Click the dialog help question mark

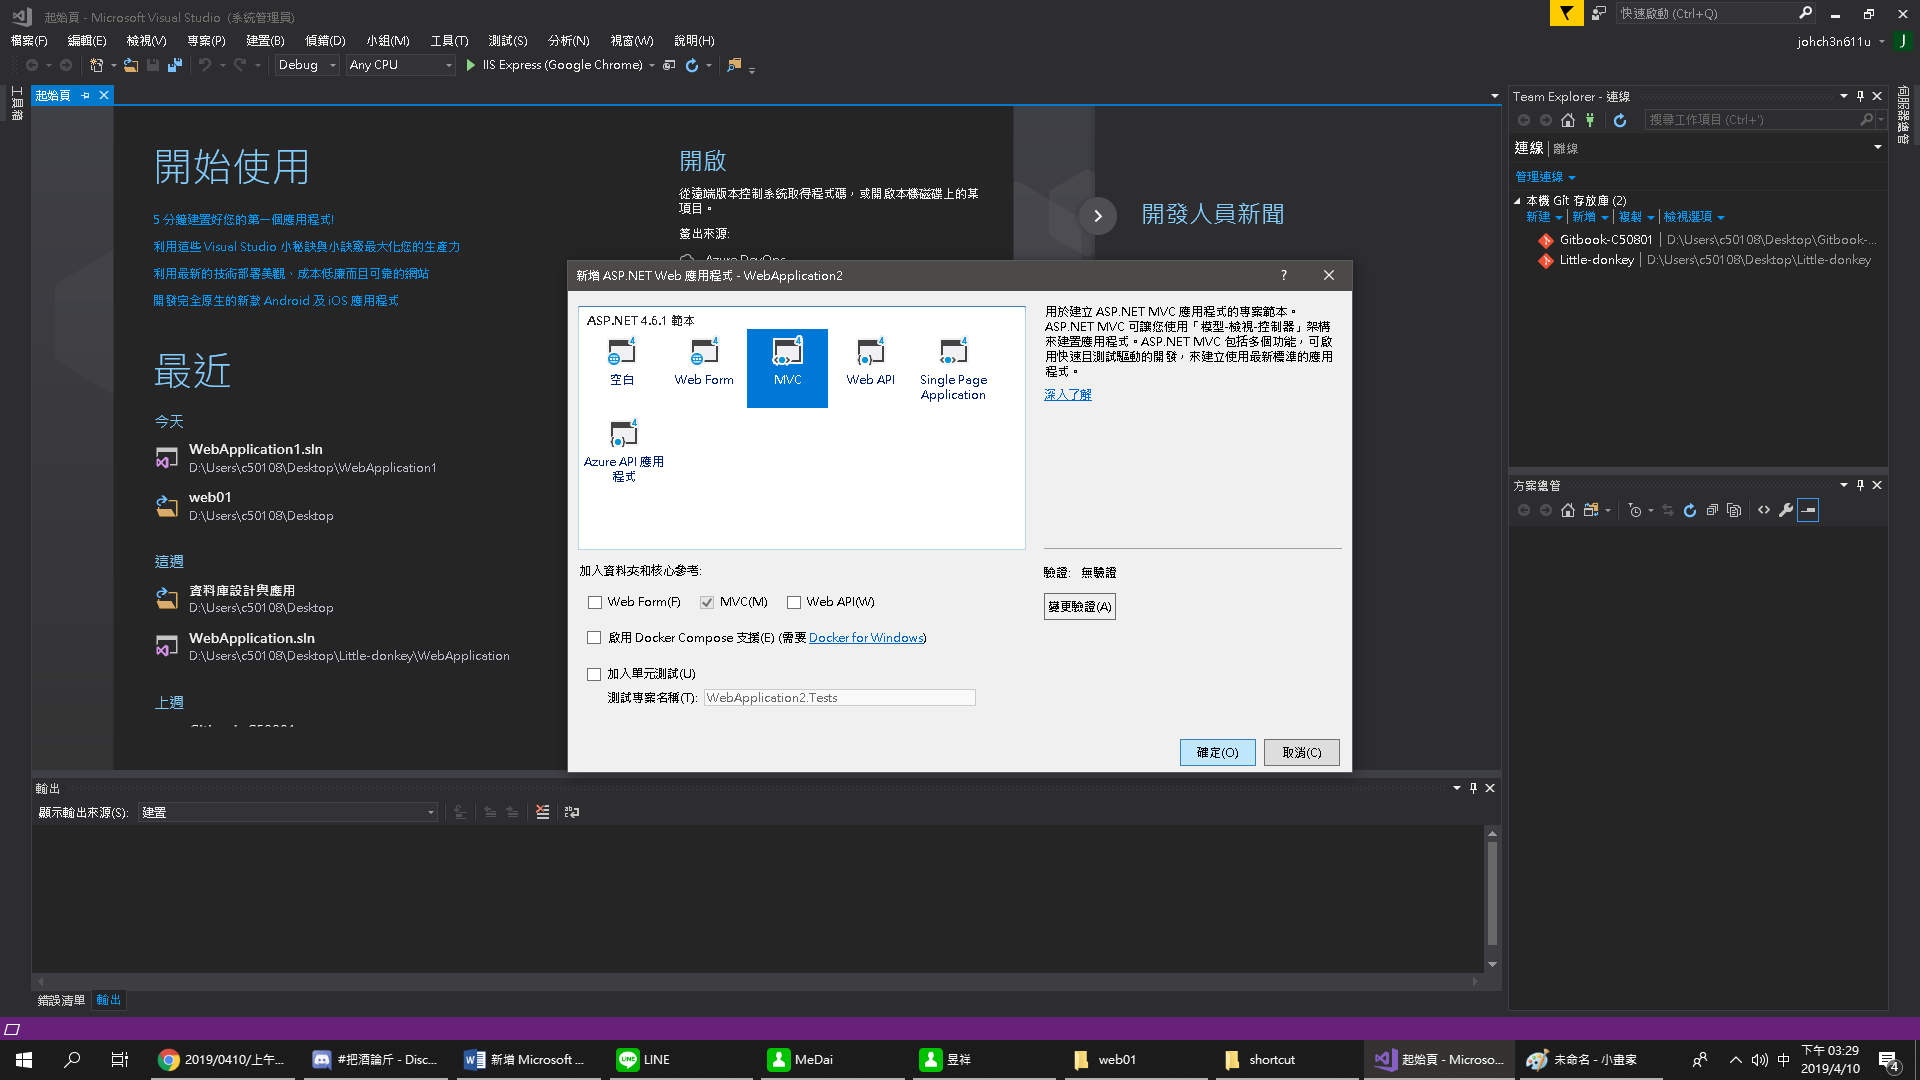coord(1284,275)
